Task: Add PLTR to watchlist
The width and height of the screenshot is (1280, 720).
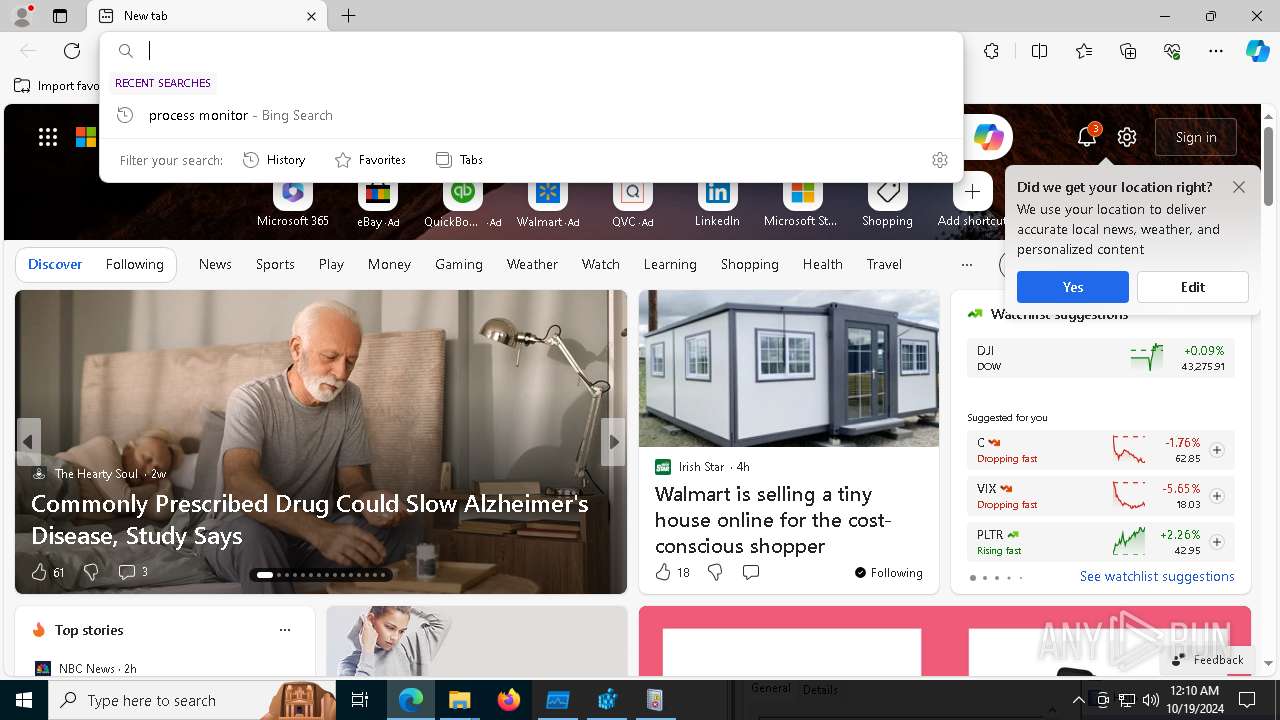Action: coord(1216,542)
